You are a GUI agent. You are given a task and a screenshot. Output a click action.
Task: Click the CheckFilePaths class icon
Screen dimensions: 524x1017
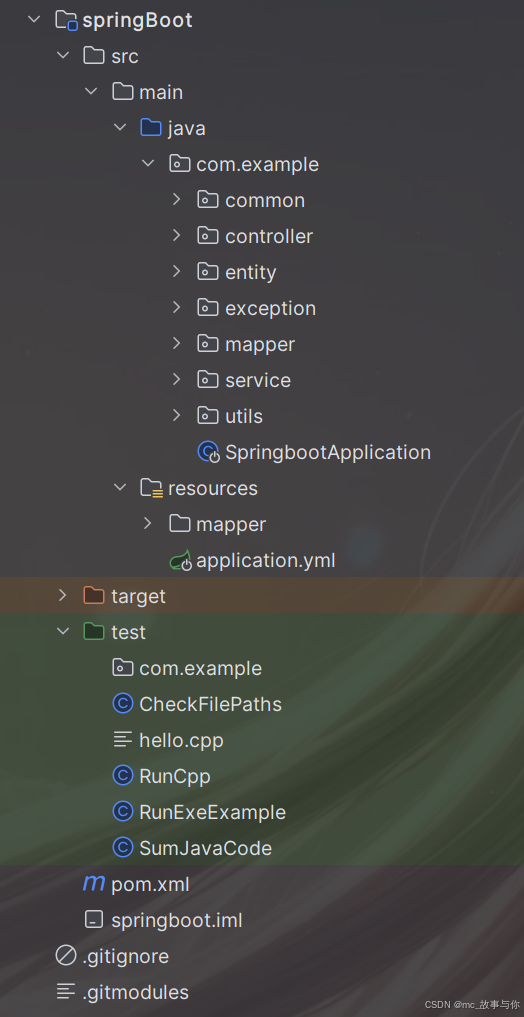point(123,704)
